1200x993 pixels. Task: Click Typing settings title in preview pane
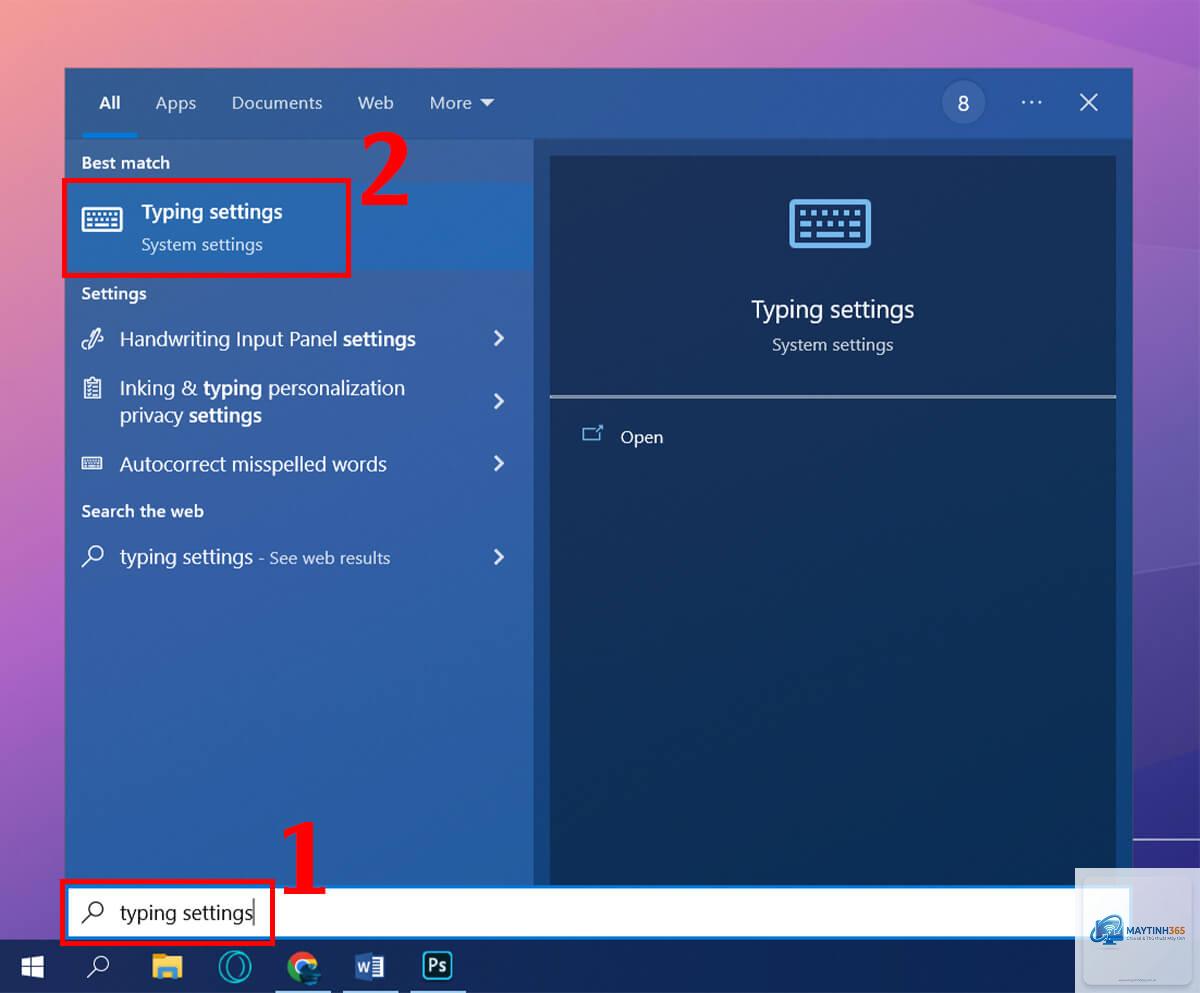(832, 310)
